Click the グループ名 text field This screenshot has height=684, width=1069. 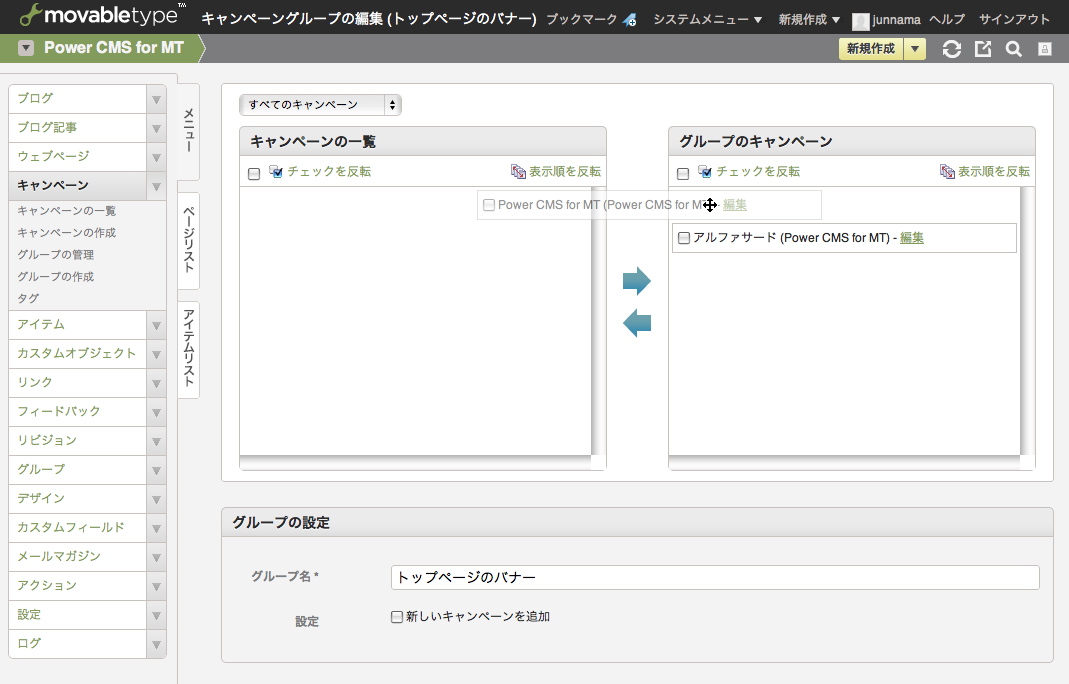point(714,578)
